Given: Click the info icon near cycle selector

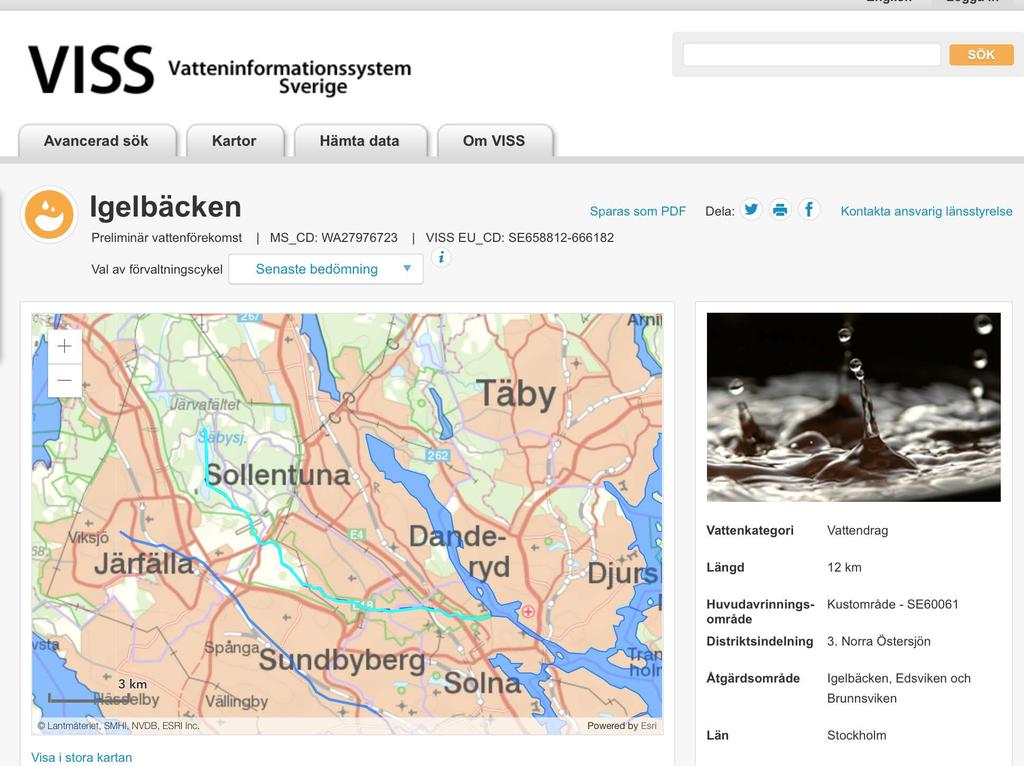Looking at the screenshot, I should (441, 257).
